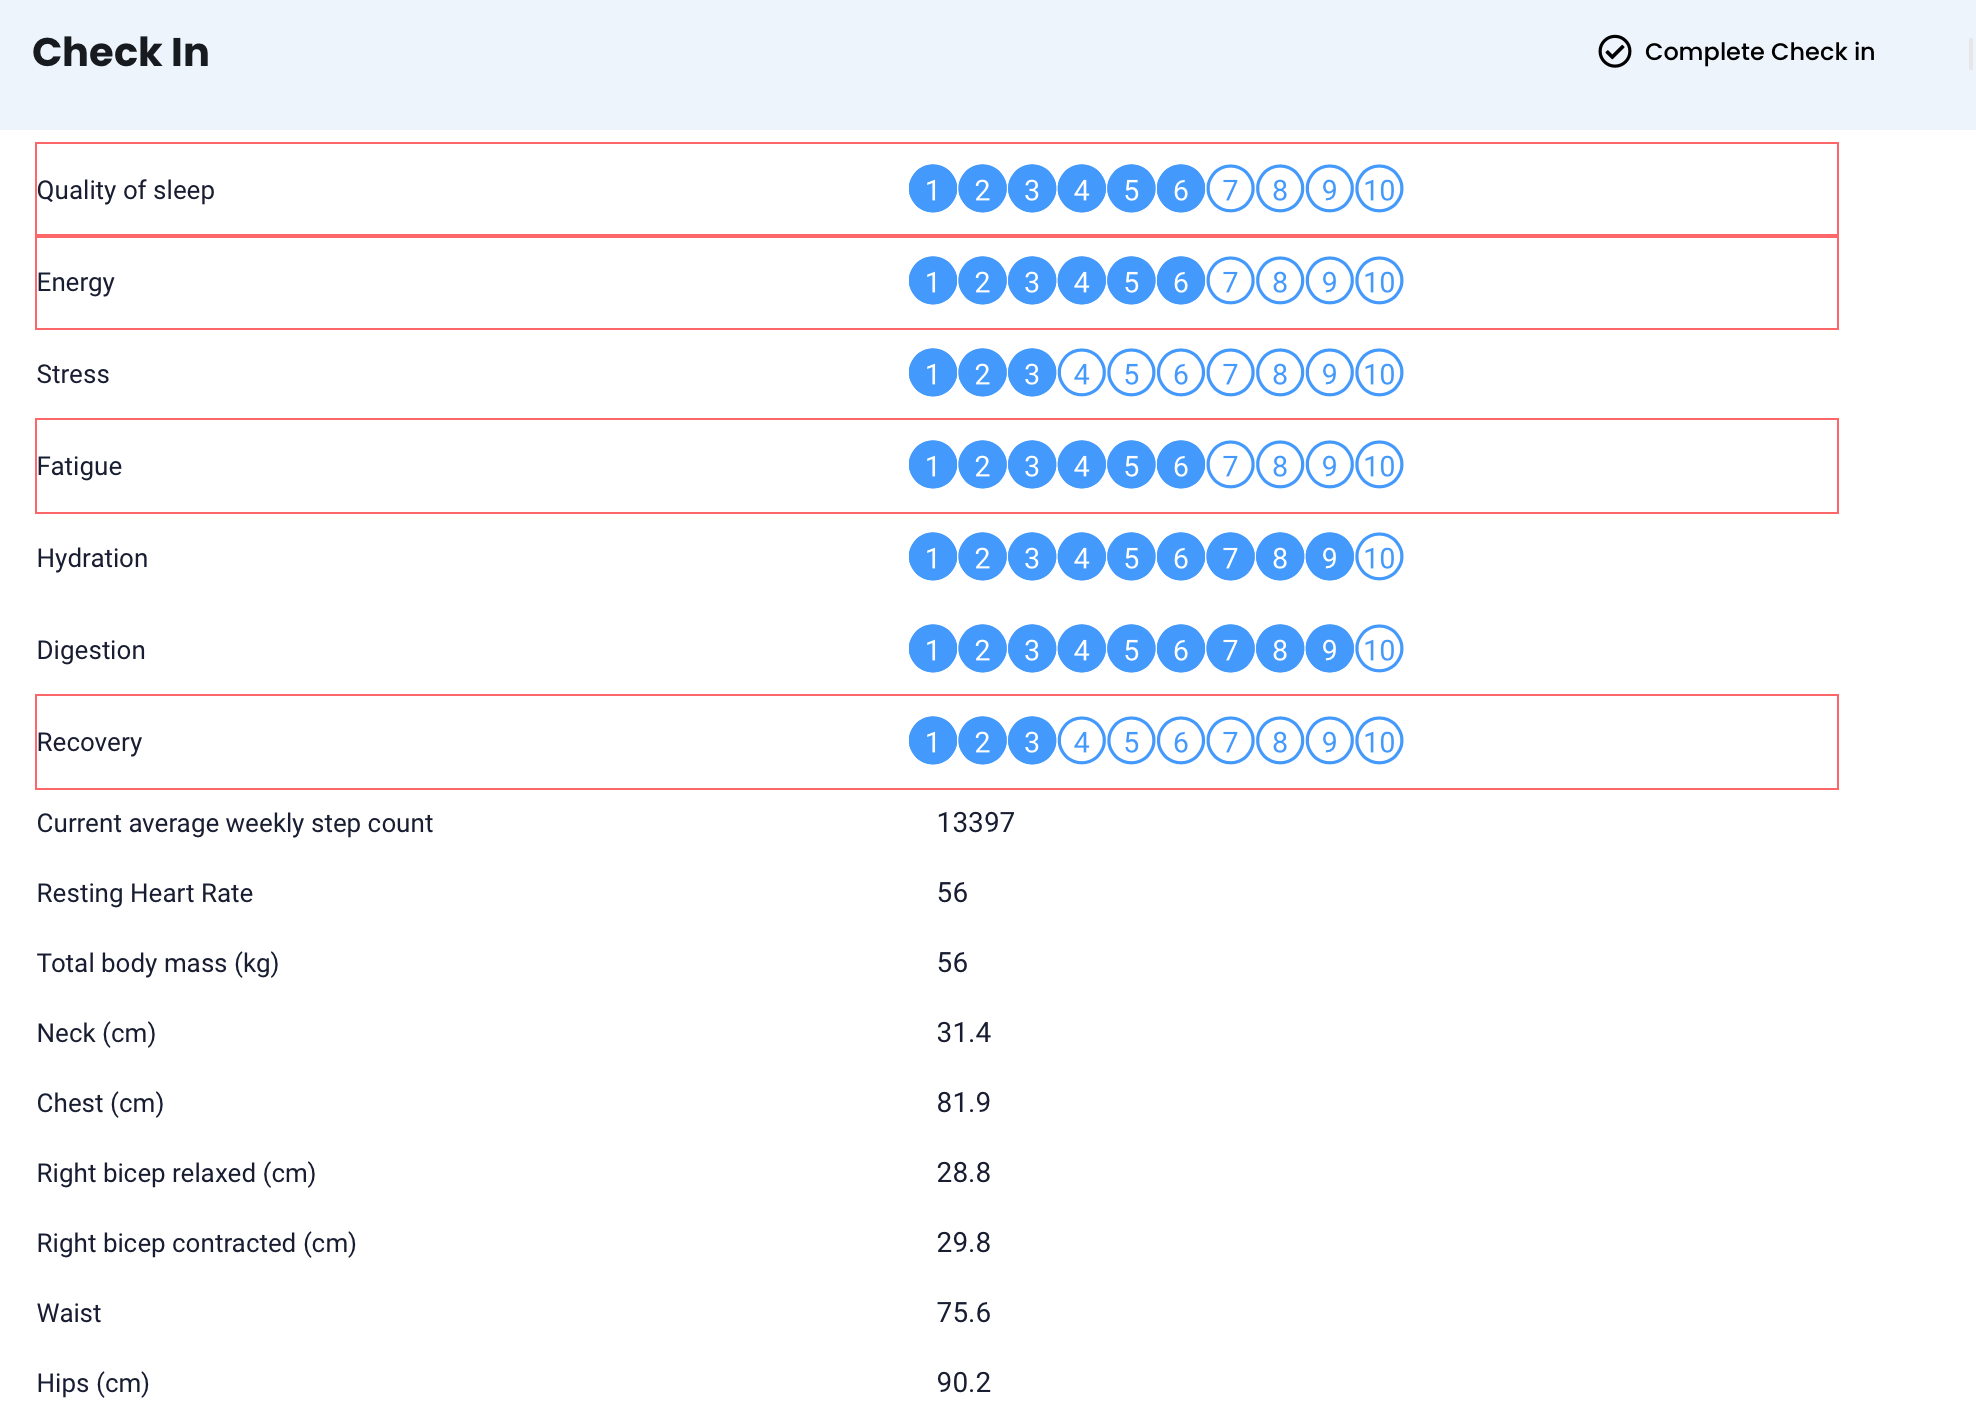This screenshot has width=1976, height=1424.
Task: Click the Complete Check in checkmark icon
Action: coord(1614,52)
